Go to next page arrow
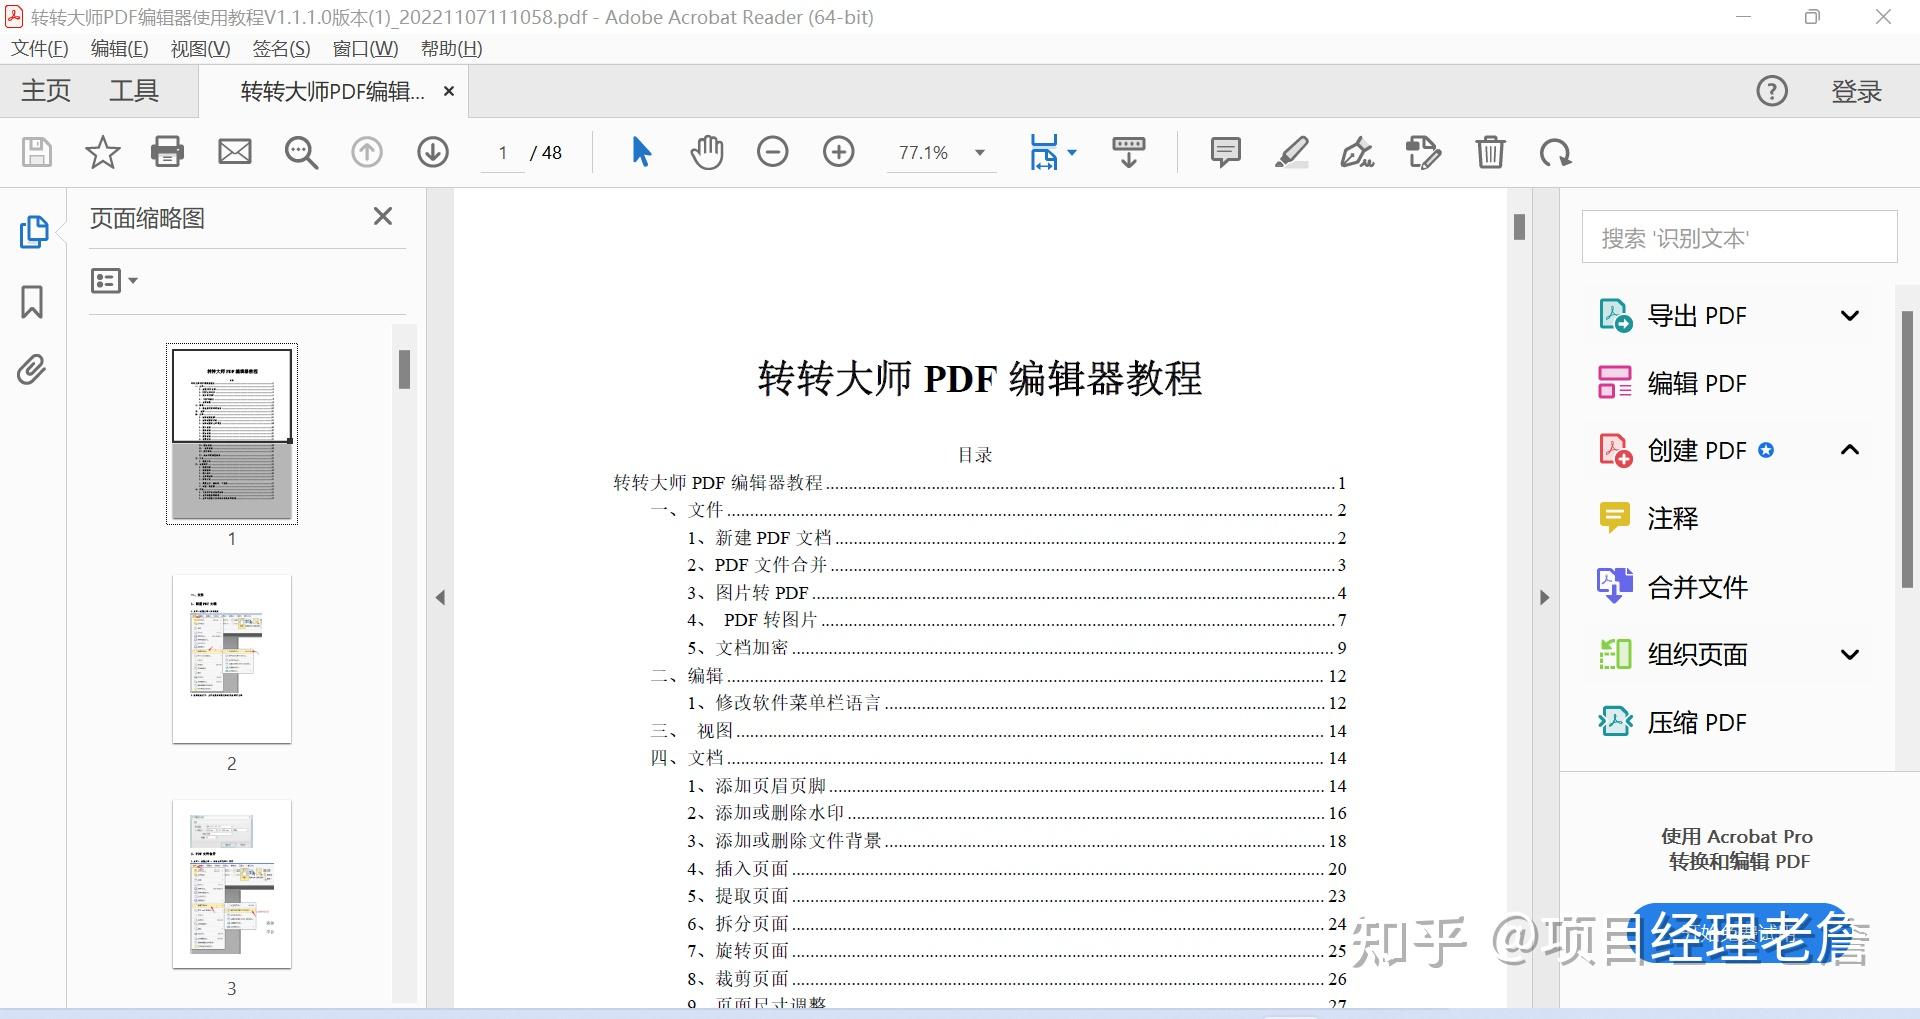 coord(433,152)
